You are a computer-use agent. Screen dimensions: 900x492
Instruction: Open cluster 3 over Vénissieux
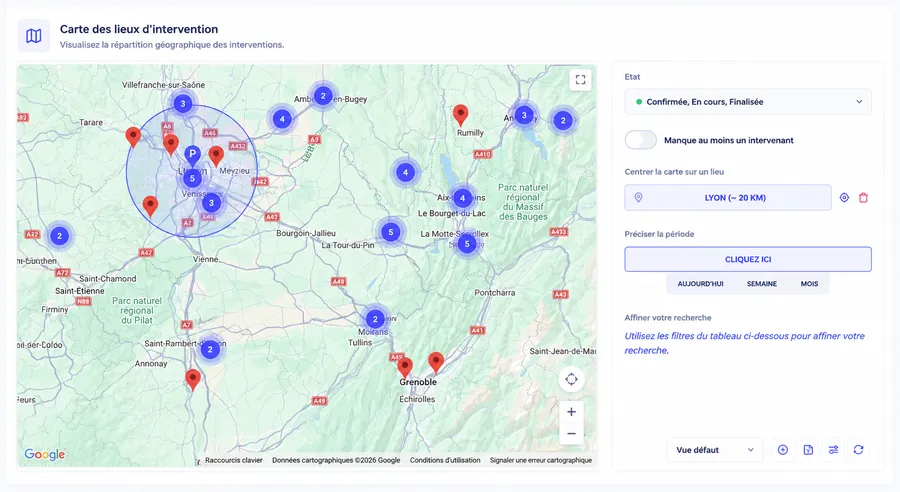pyautogui.click(x=211, y=203)
